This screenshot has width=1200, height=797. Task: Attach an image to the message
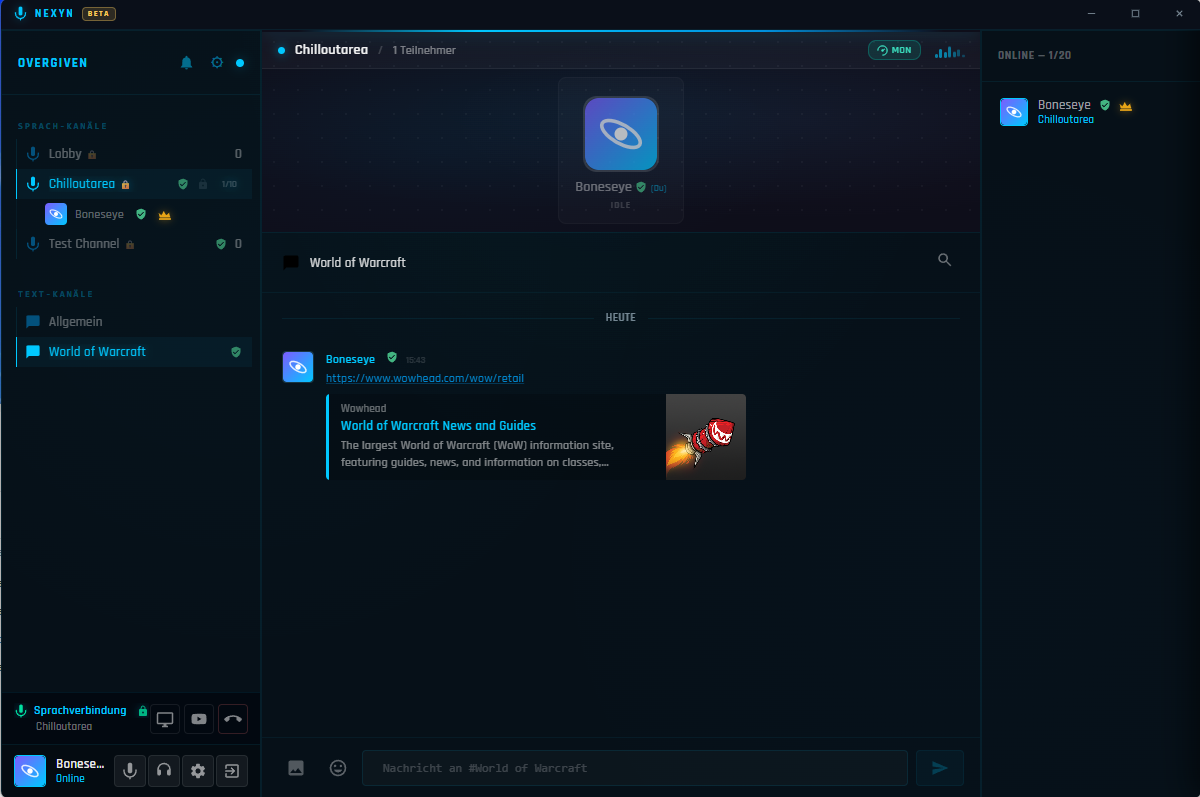pos(296,768)
